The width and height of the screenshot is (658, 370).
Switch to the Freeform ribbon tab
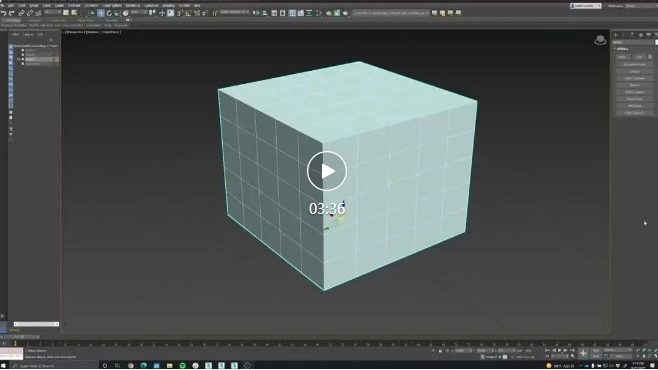(x=34, y=20)
